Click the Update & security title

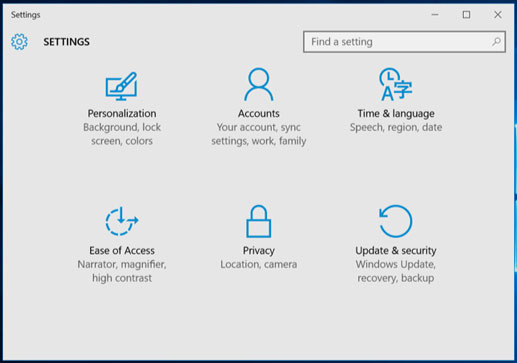pos(396,251)
